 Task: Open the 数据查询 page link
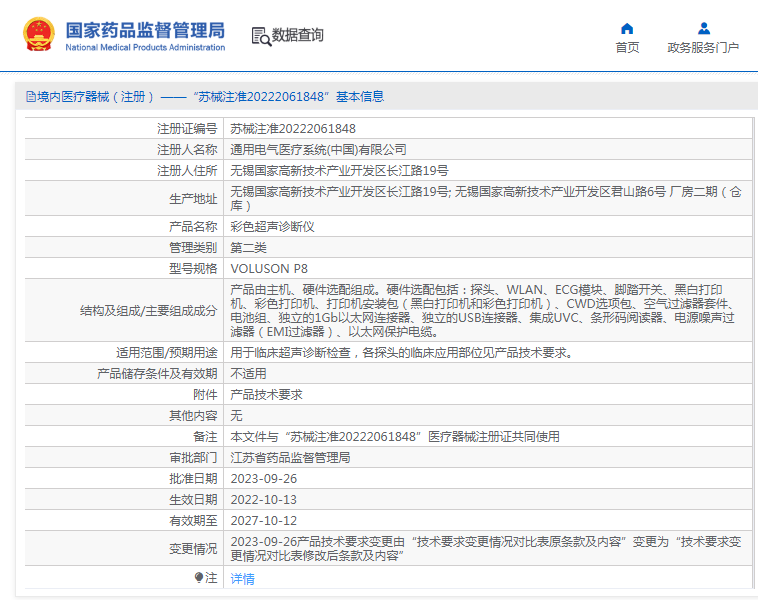(298, 35)
